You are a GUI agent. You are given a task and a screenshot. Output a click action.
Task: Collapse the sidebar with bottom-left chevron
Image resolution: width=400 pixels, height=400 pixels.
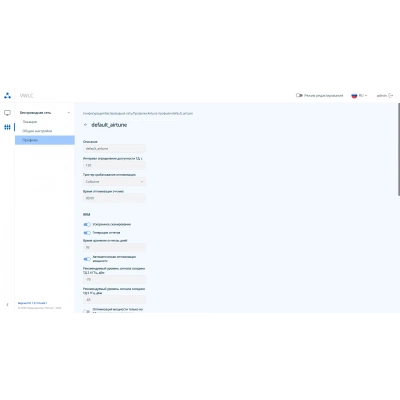(x=7, y=305)
